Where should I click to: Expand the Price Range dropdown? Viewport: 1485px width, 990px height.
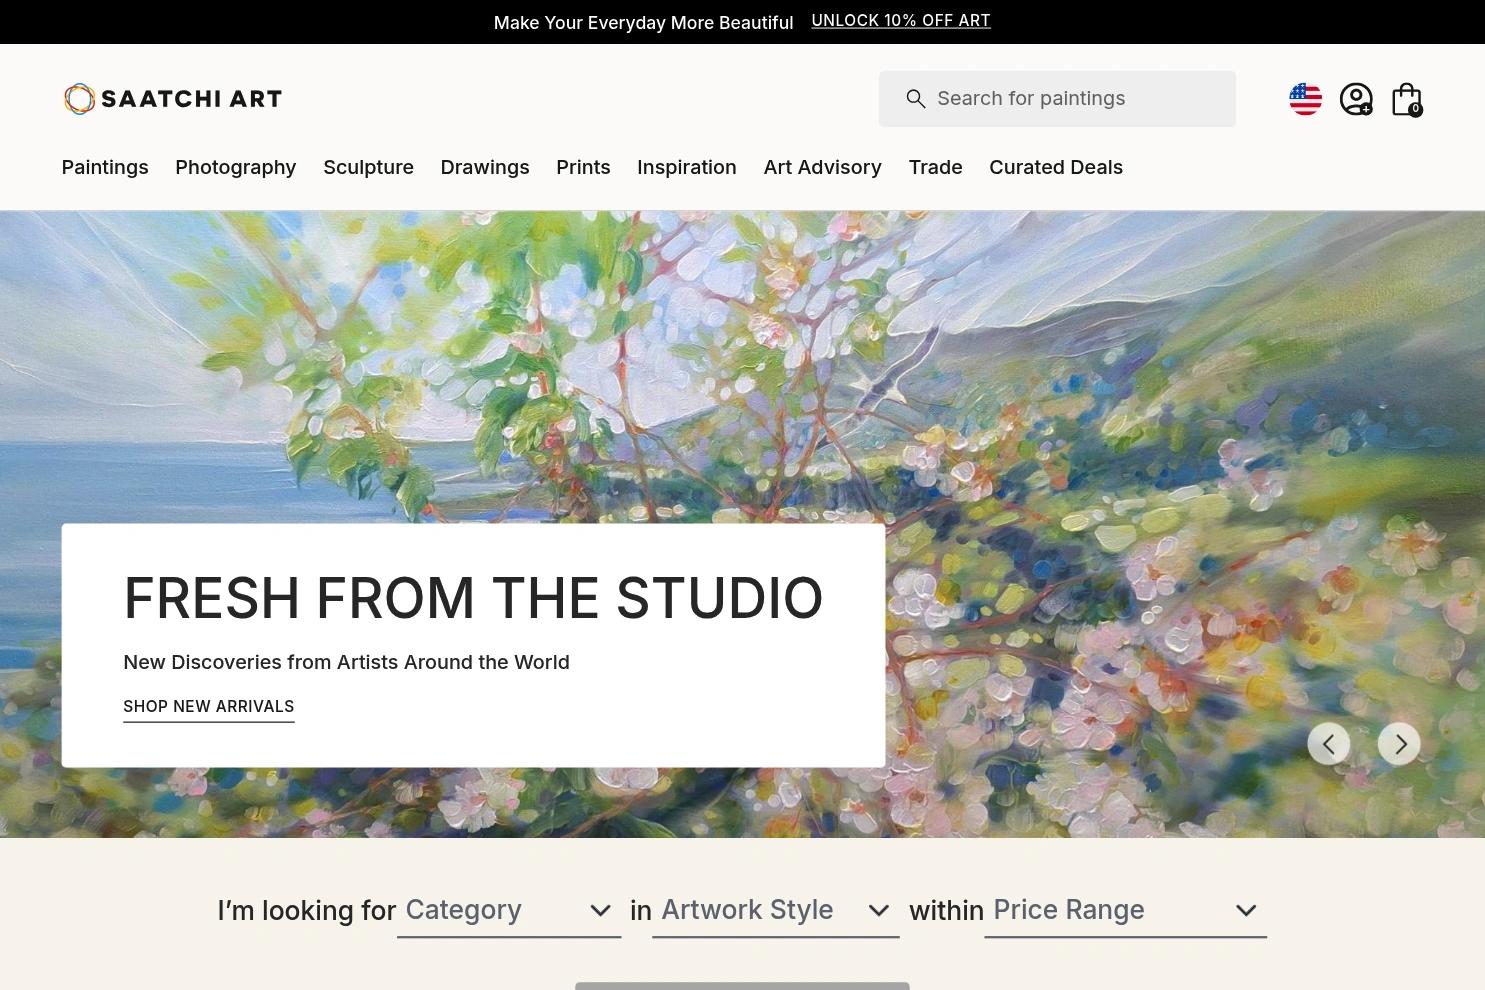(x=1125, y=911)
